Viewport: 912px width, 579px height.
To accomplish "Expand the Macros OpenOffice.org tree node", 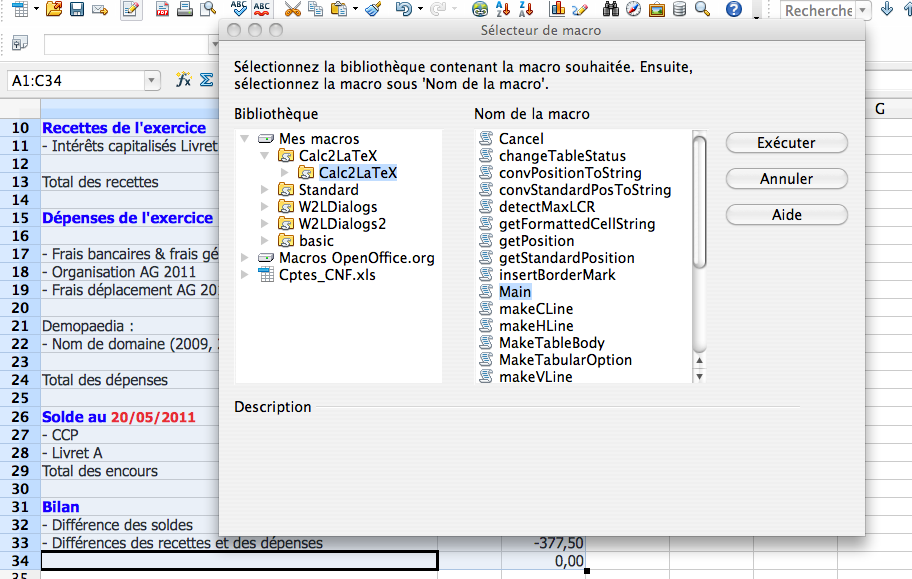I will (x=246, y=258).
